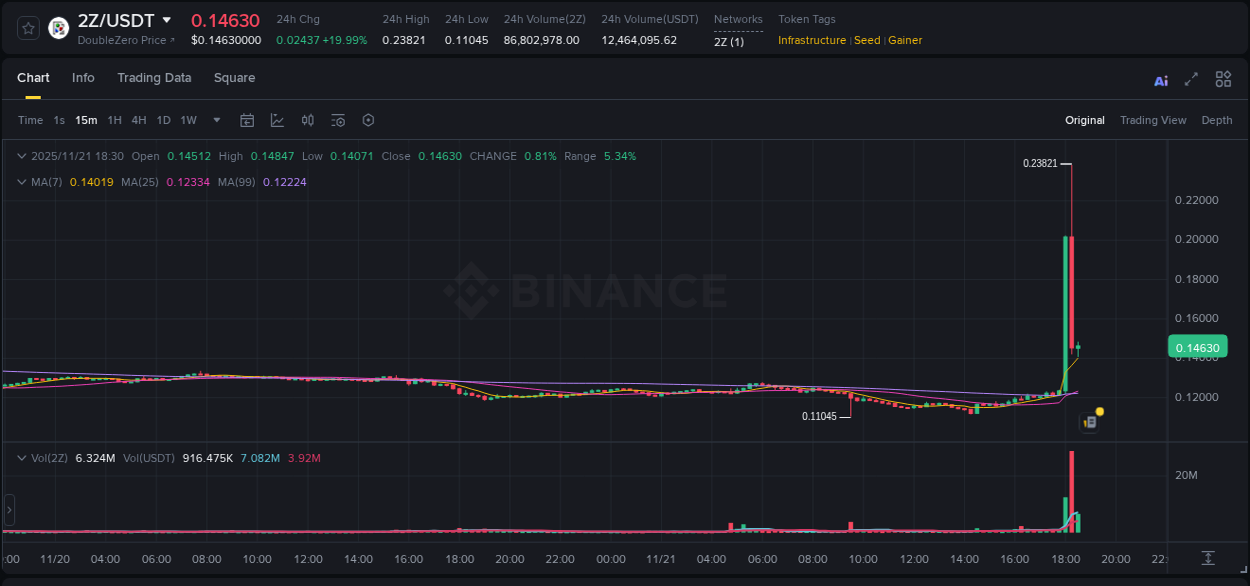Viewport: 1250px width, 586px height.
Task: Open the widgets grid icon
Action: pos(1223,79)
